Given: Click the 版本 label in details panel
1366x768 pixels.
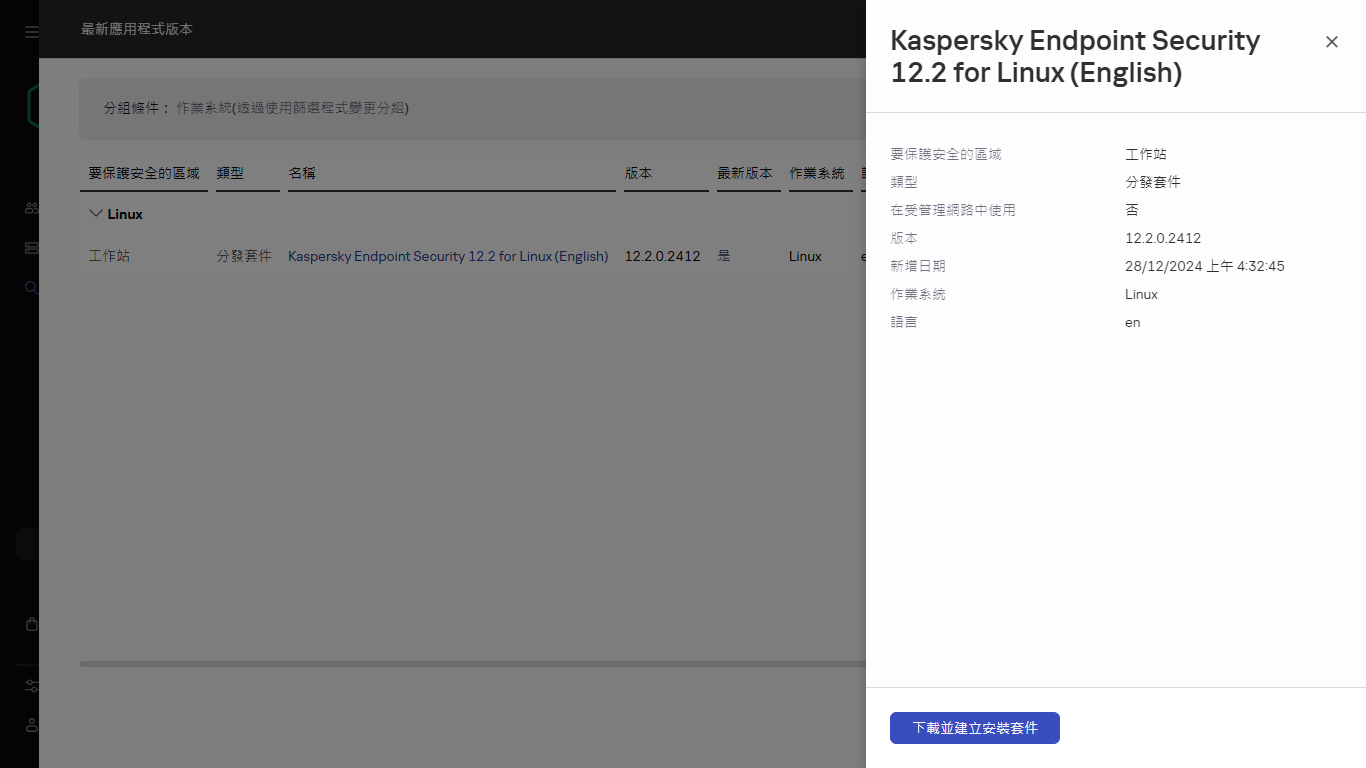Looking at the screenshot, I should click(904, 238).
